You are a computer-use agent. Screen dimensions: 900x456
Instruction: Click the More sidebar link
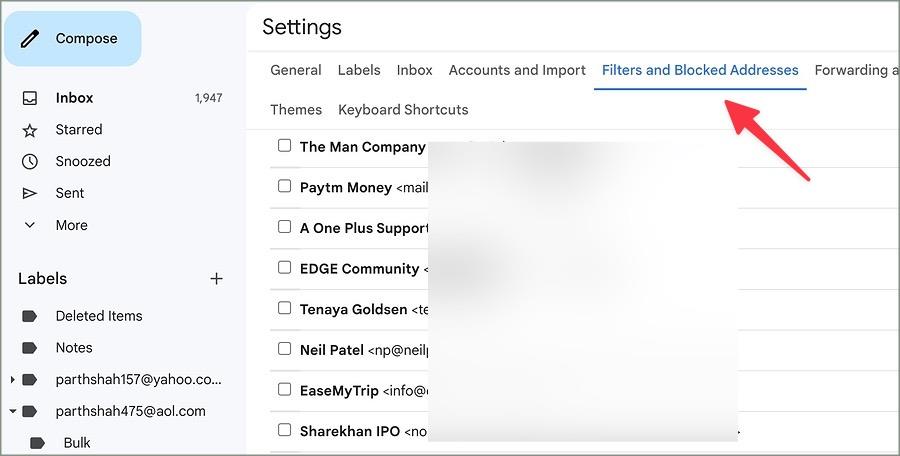[x=71, y=225]
